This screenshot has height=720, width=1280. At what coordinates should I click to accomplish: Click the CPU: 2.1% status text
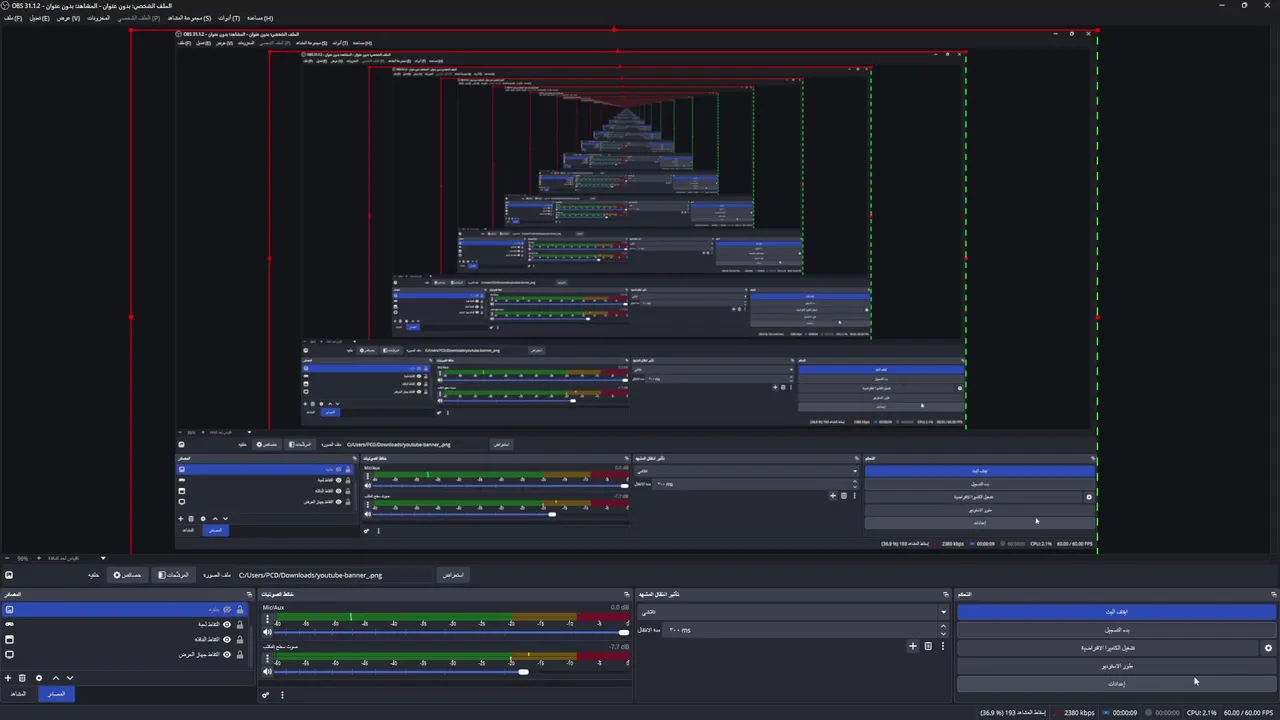click(1201, 713)
